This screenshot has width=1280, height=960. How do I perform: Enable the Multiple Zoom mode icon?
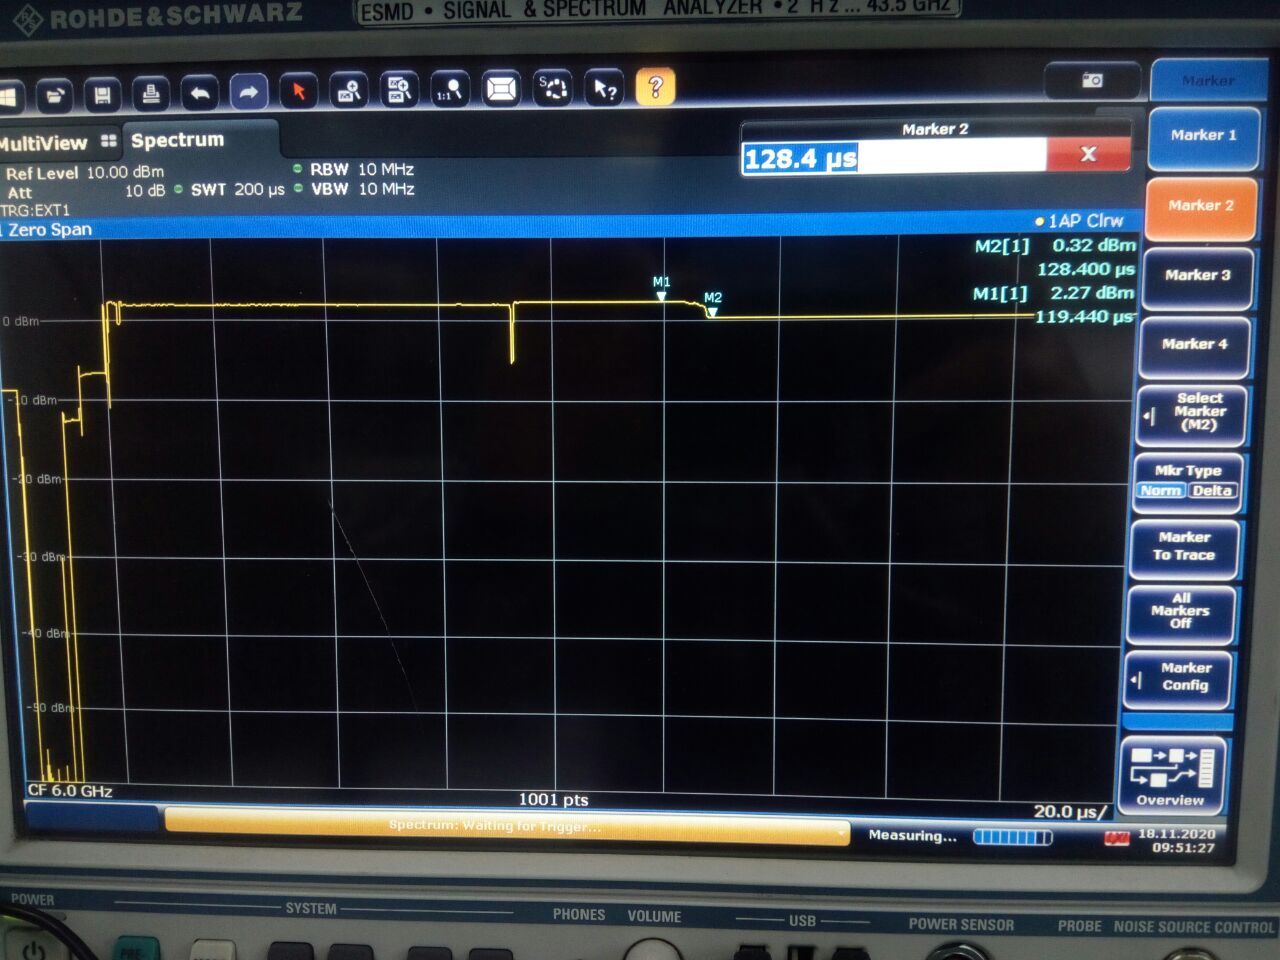399,90
